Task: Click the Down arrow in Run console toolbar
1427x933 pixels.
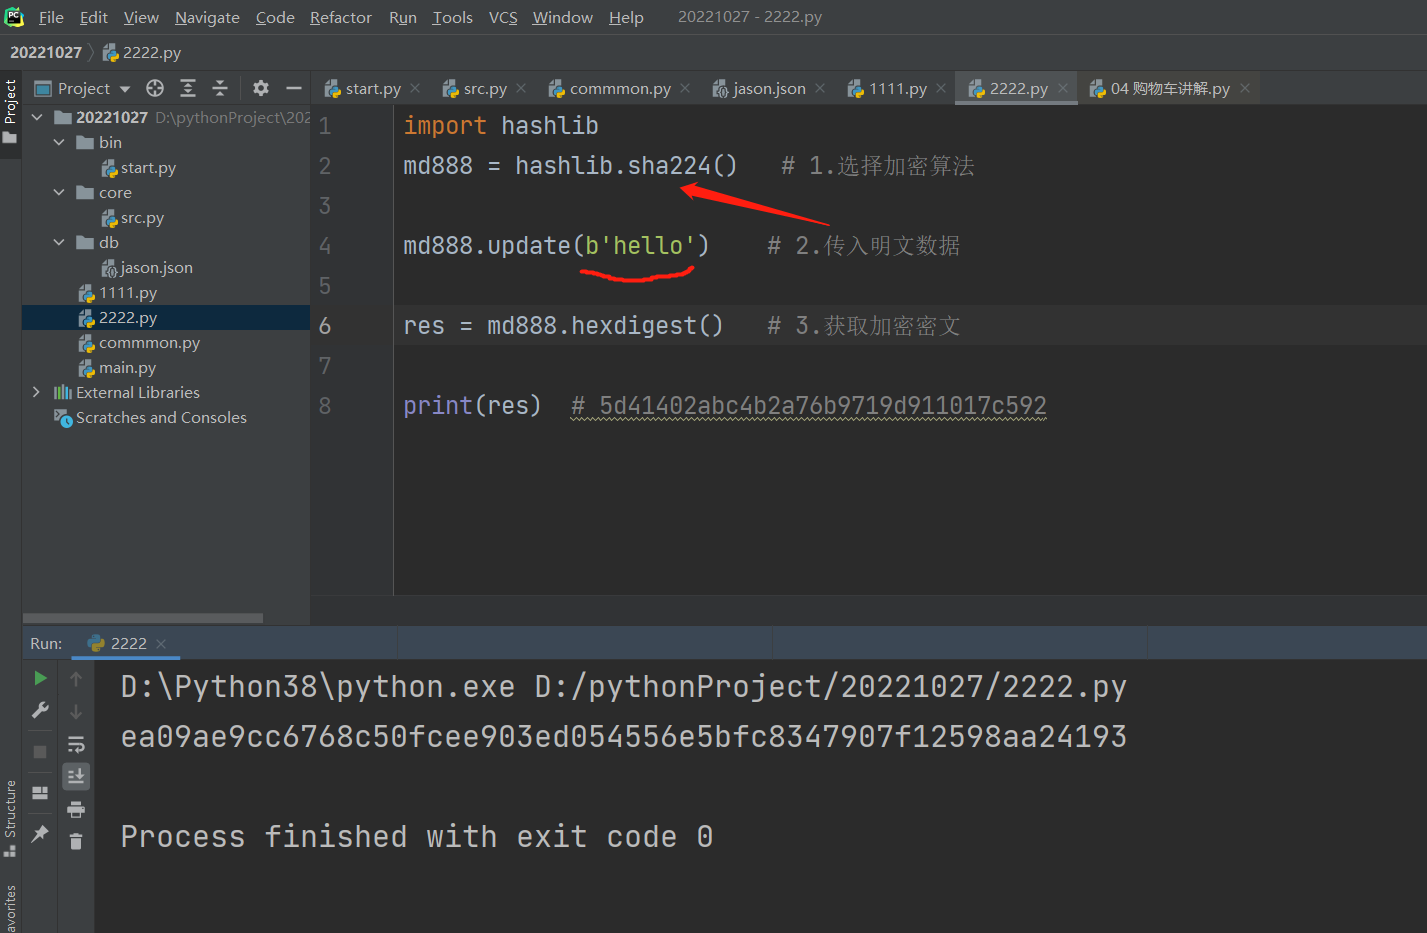Action: 76,712
